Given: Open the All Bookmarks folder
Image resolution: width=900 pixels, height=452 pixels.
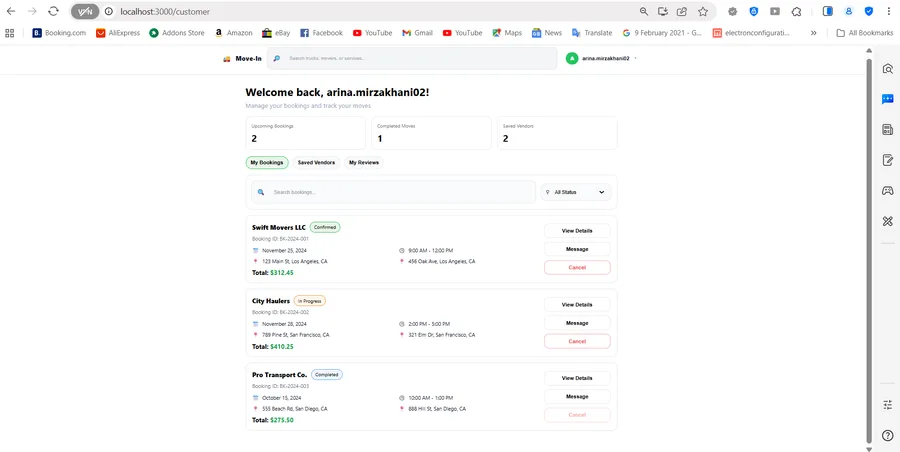Looking at the screenshot, I should 864,33.
